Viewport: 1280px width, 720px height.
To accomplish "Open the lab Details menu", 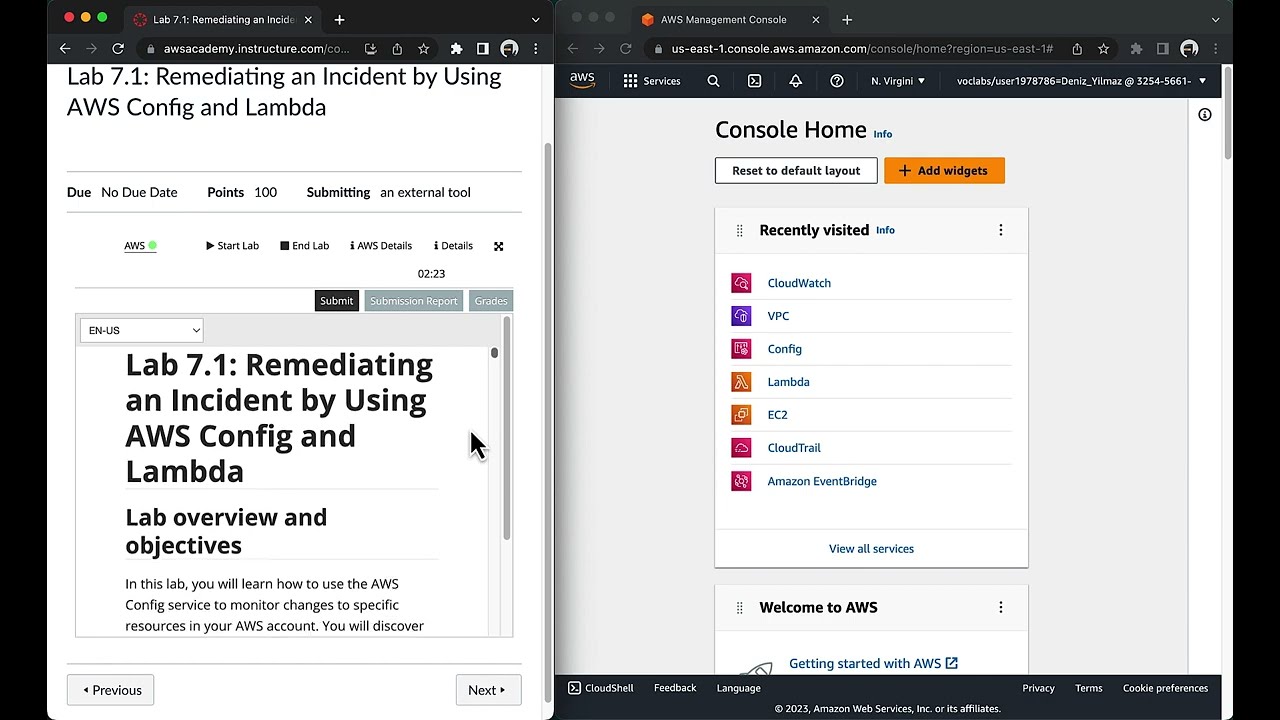I will coord(453,246).
